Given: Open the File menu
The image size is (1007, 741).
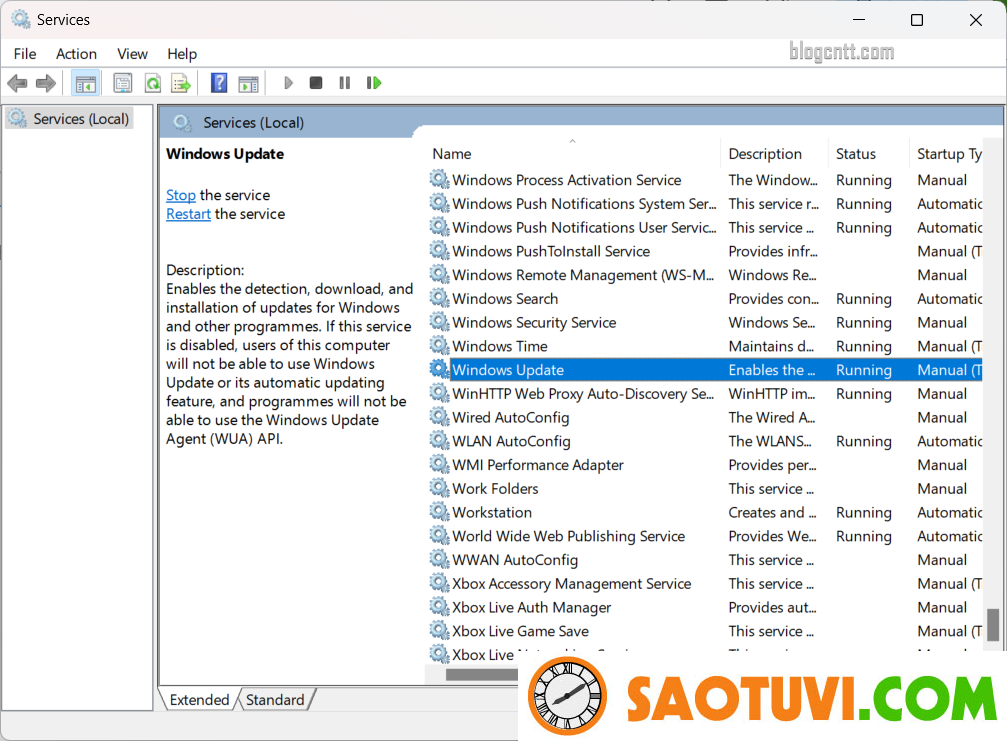Looking at the screenshot, I should coord(25,54).
